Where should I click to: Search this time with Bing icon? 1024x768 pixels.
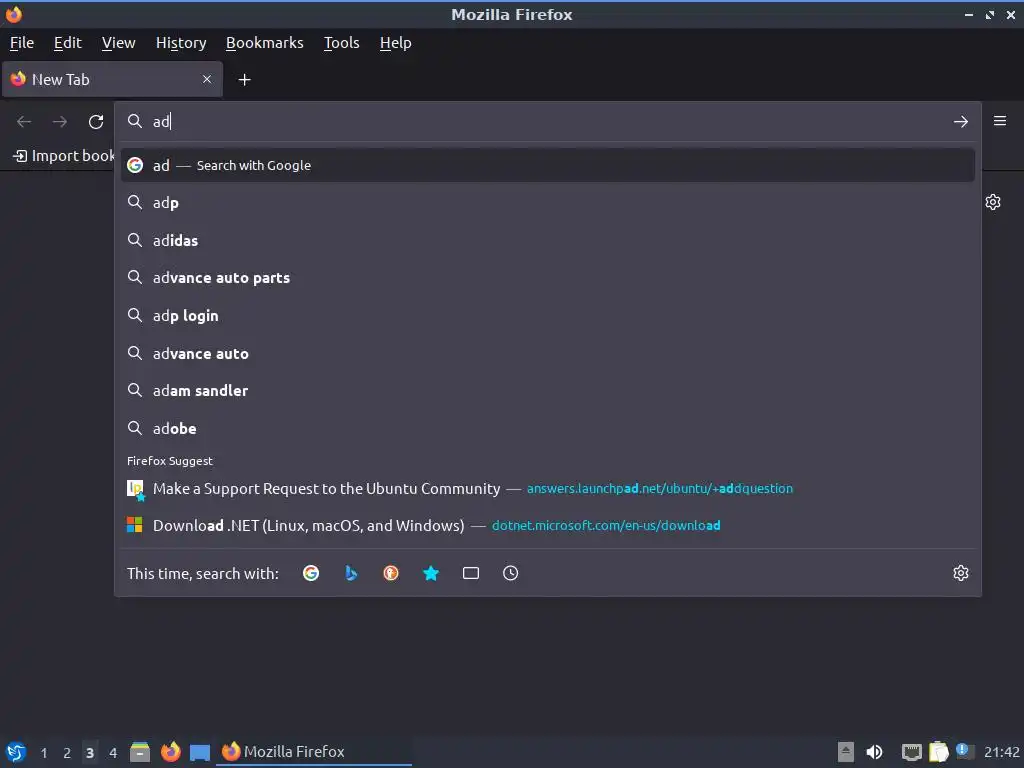[x=351, y=573]
